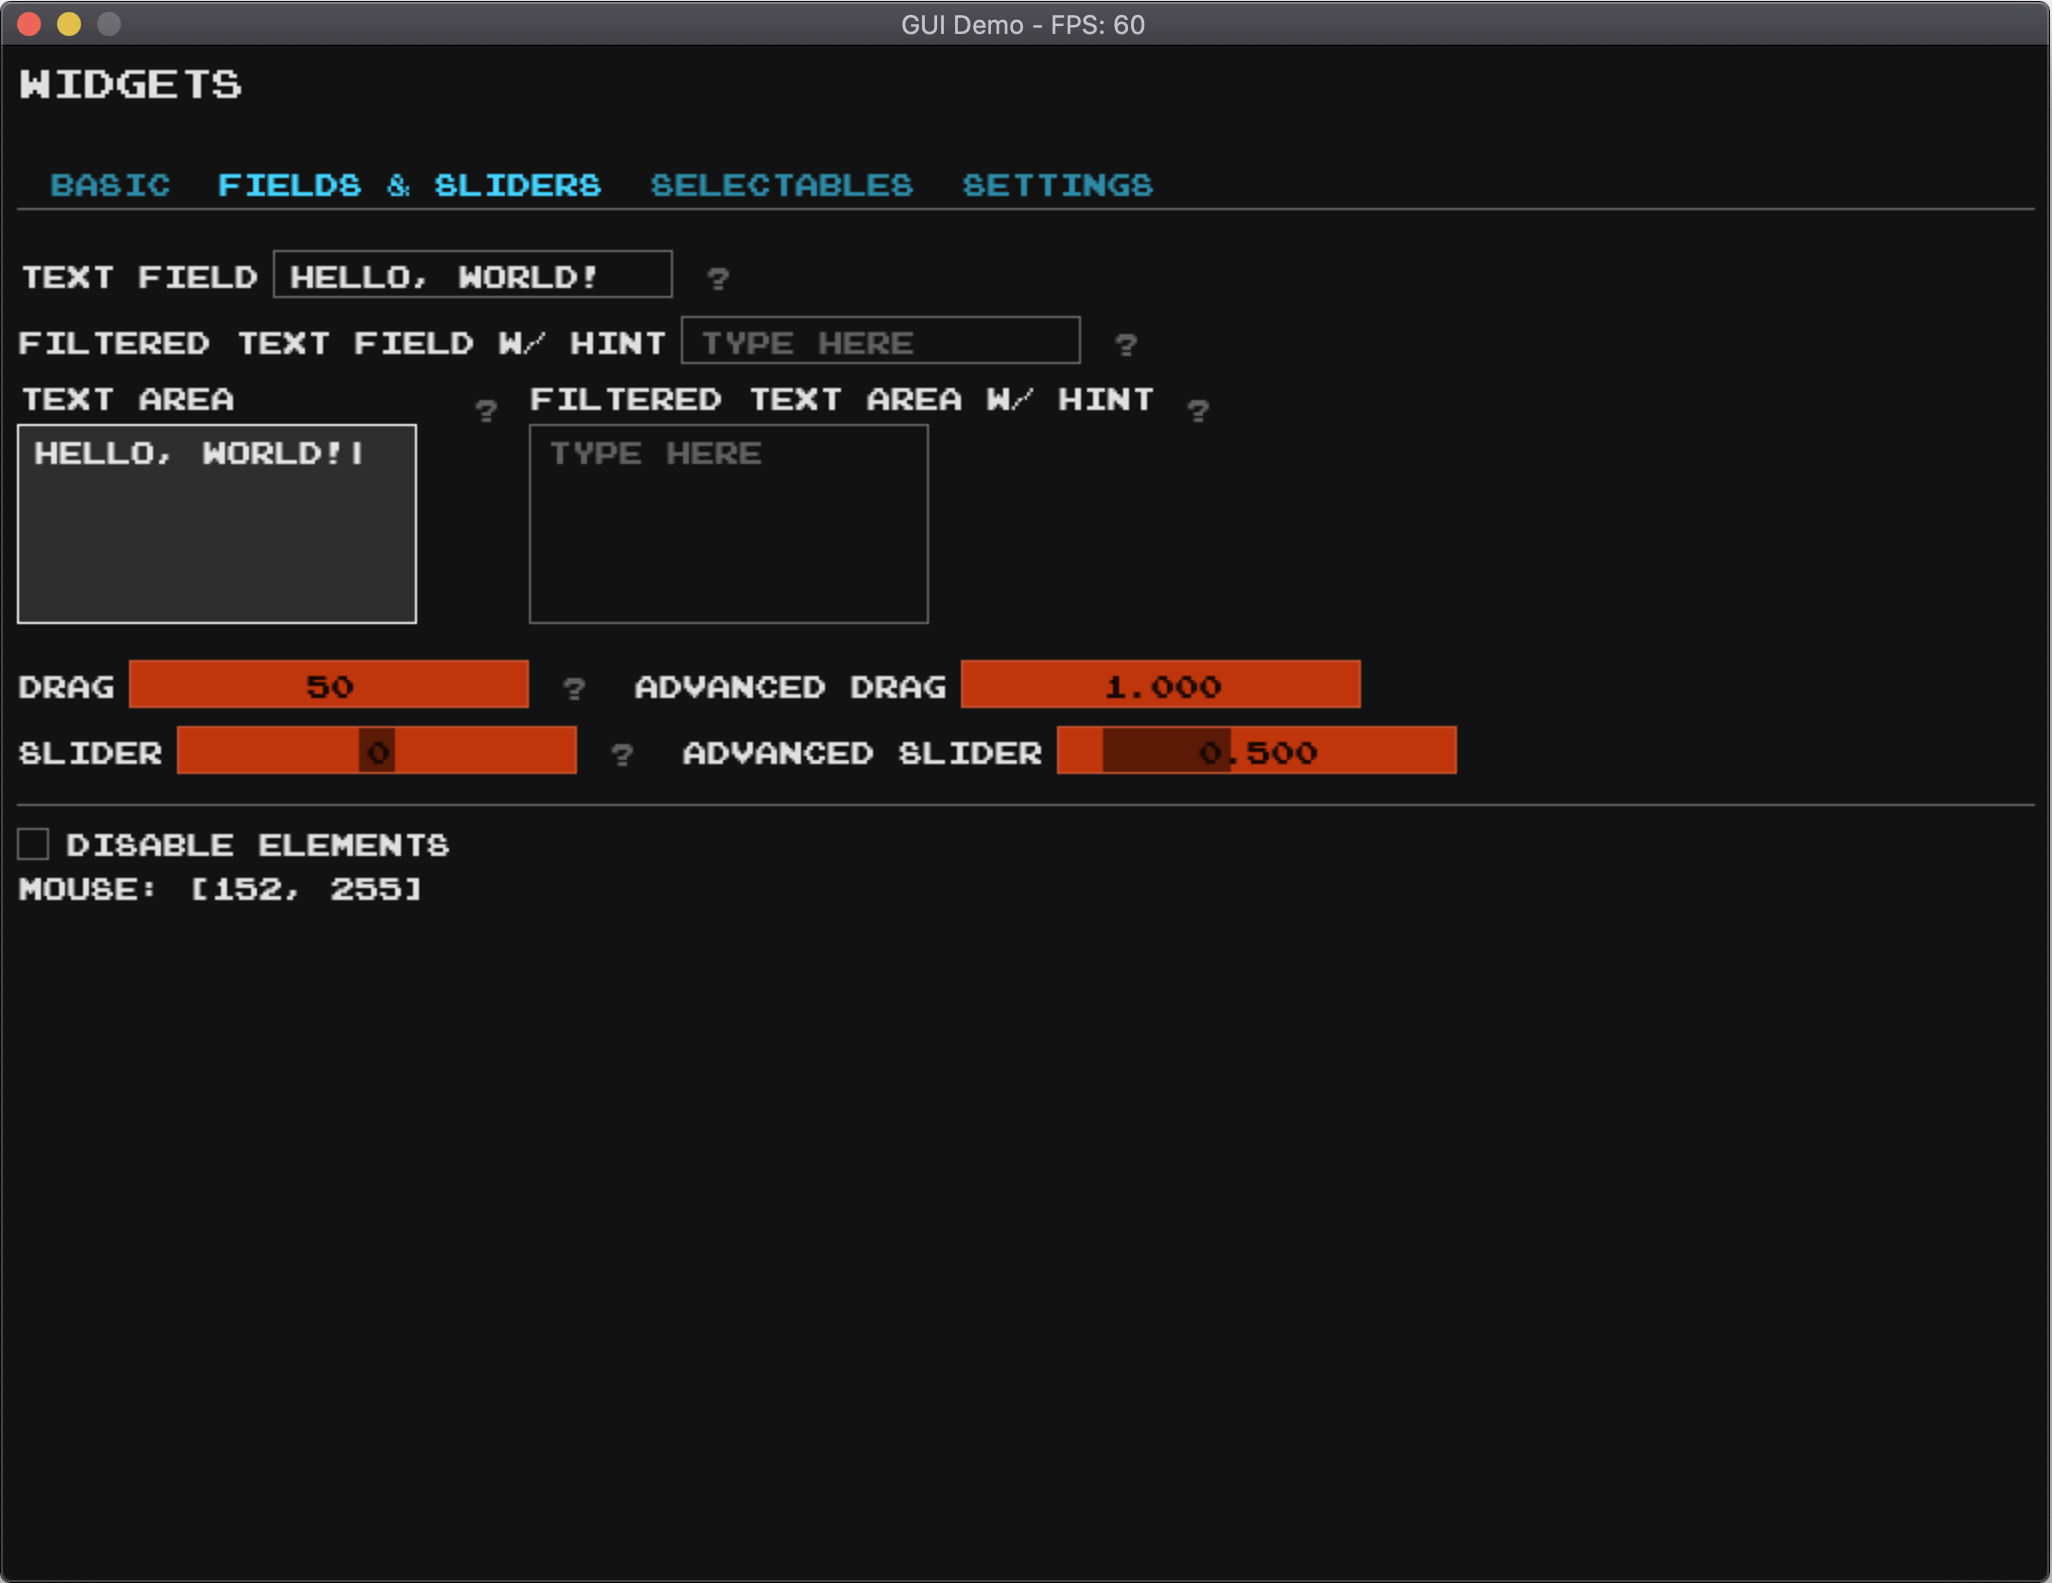This screenshot has height=1583, width=2052.
Task: Click the Drag control showing 50
Action: click(x=328, y=685)
